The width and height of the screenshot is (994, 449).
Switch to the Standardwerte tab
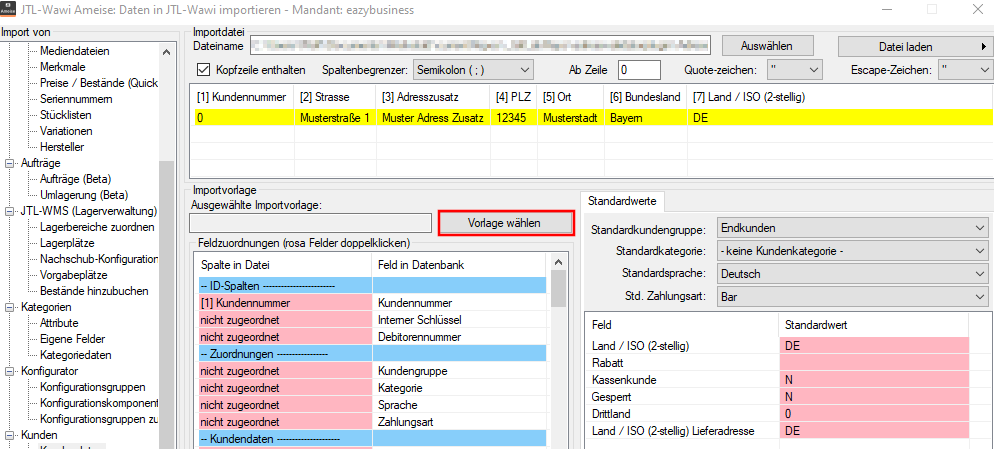pos(622,202)
